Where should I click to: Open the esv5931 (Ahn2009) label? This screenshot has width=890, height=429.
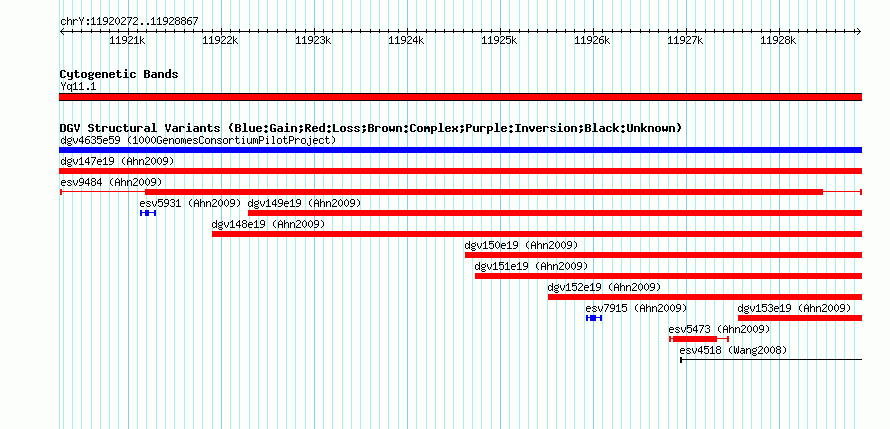191,203
